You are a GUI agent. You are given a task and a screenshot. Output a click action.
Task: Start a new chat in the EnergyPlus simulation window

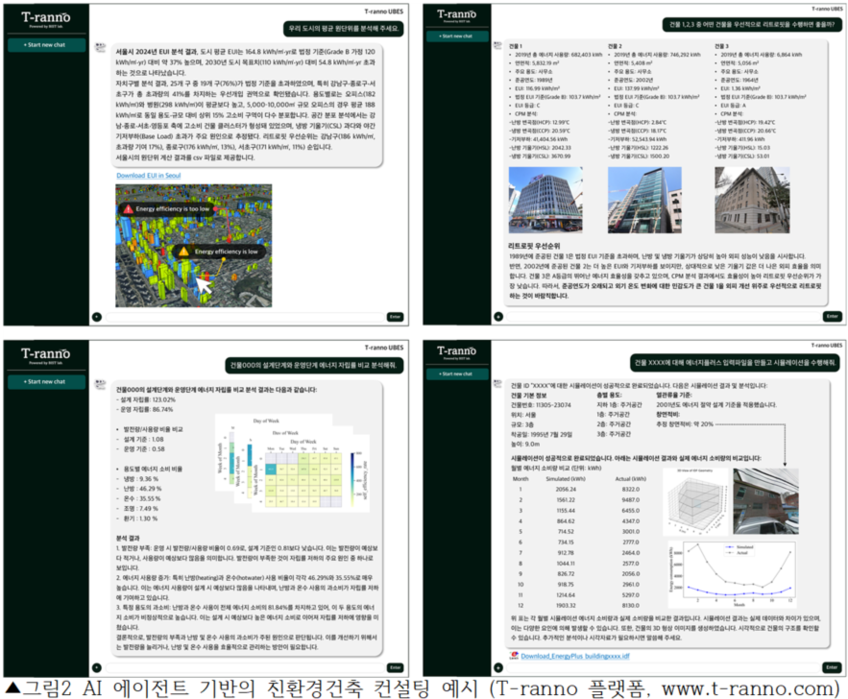tap(457, 374)
